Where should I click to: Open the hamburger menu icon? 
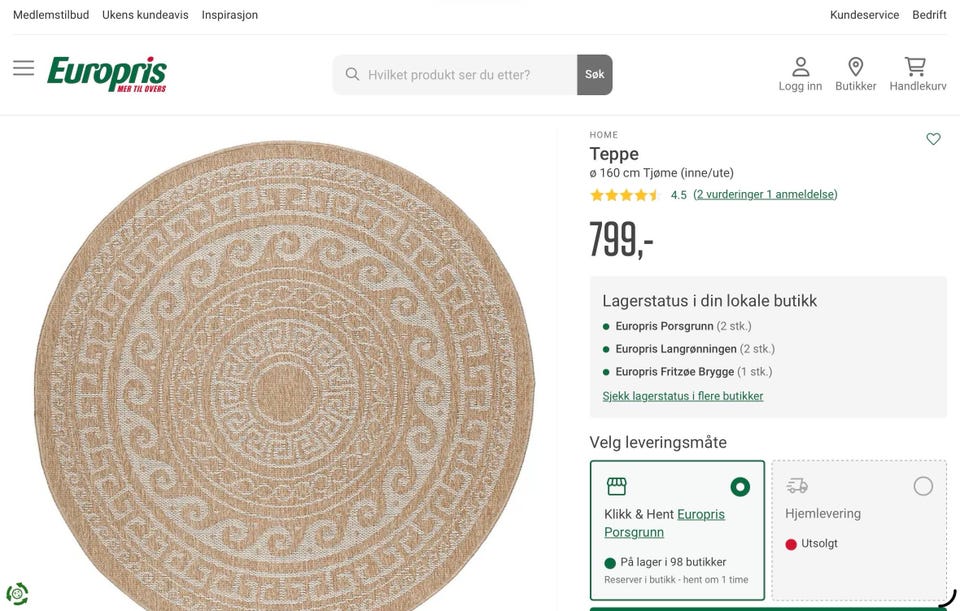point(24,68)
